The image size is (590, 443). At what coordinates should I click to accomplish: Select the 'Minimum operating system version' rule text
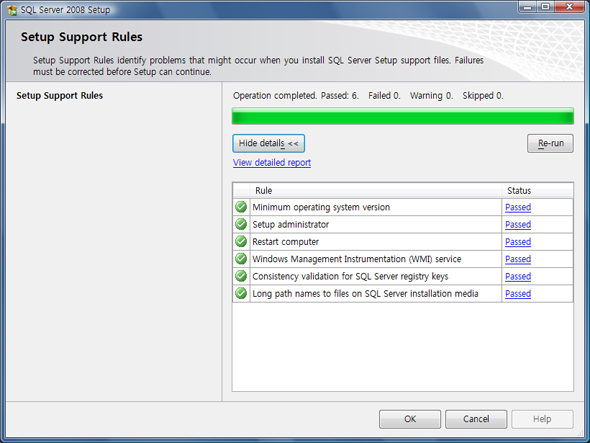point(321,207)
